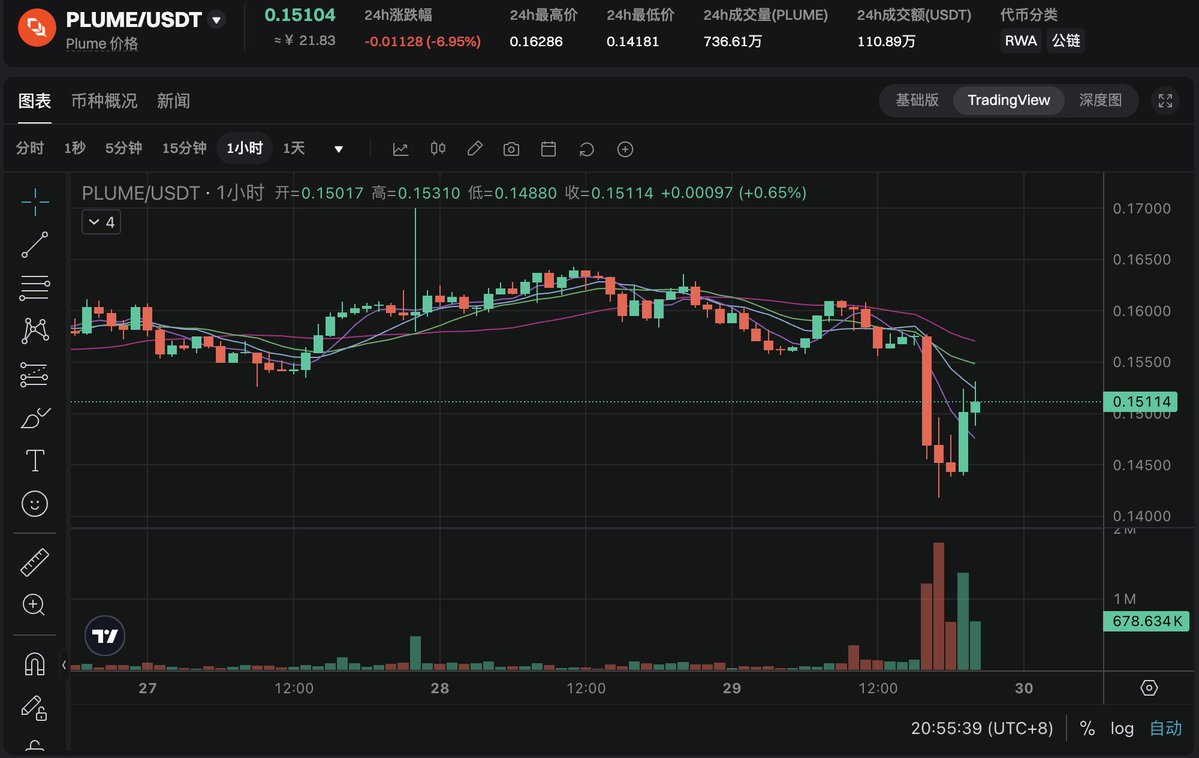Toggle log scale mode
1199x758 pixels.
pos(1122,728)
